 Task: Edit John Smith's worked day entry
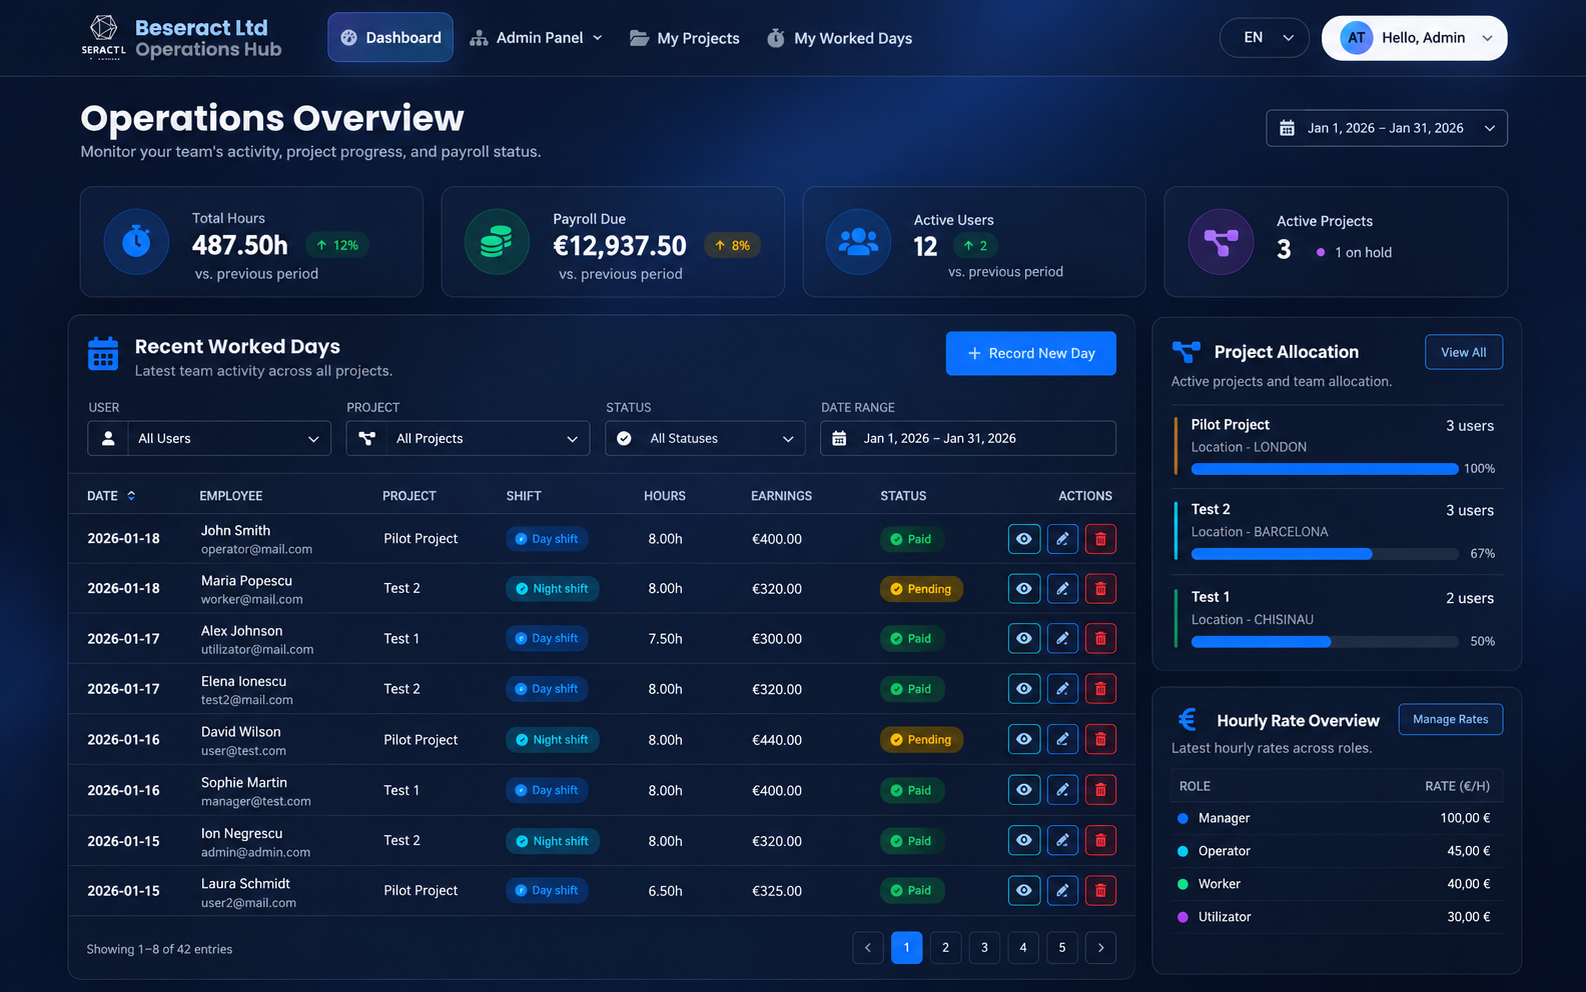point(1062,539)
